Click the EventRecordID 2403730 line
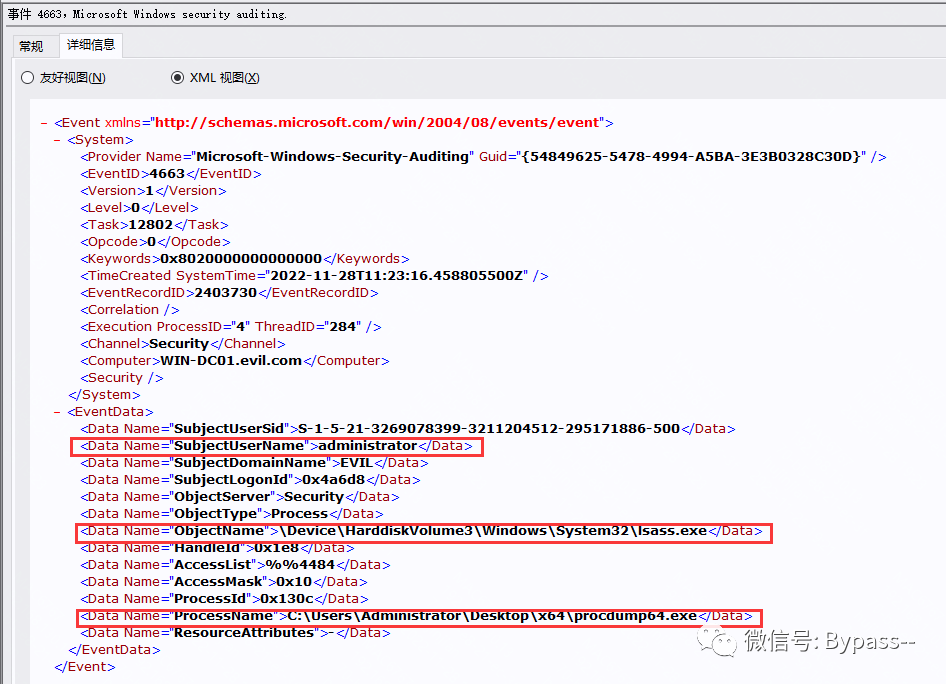The height and width of the screenshot is (684, 946). click(x=229, y=293)
